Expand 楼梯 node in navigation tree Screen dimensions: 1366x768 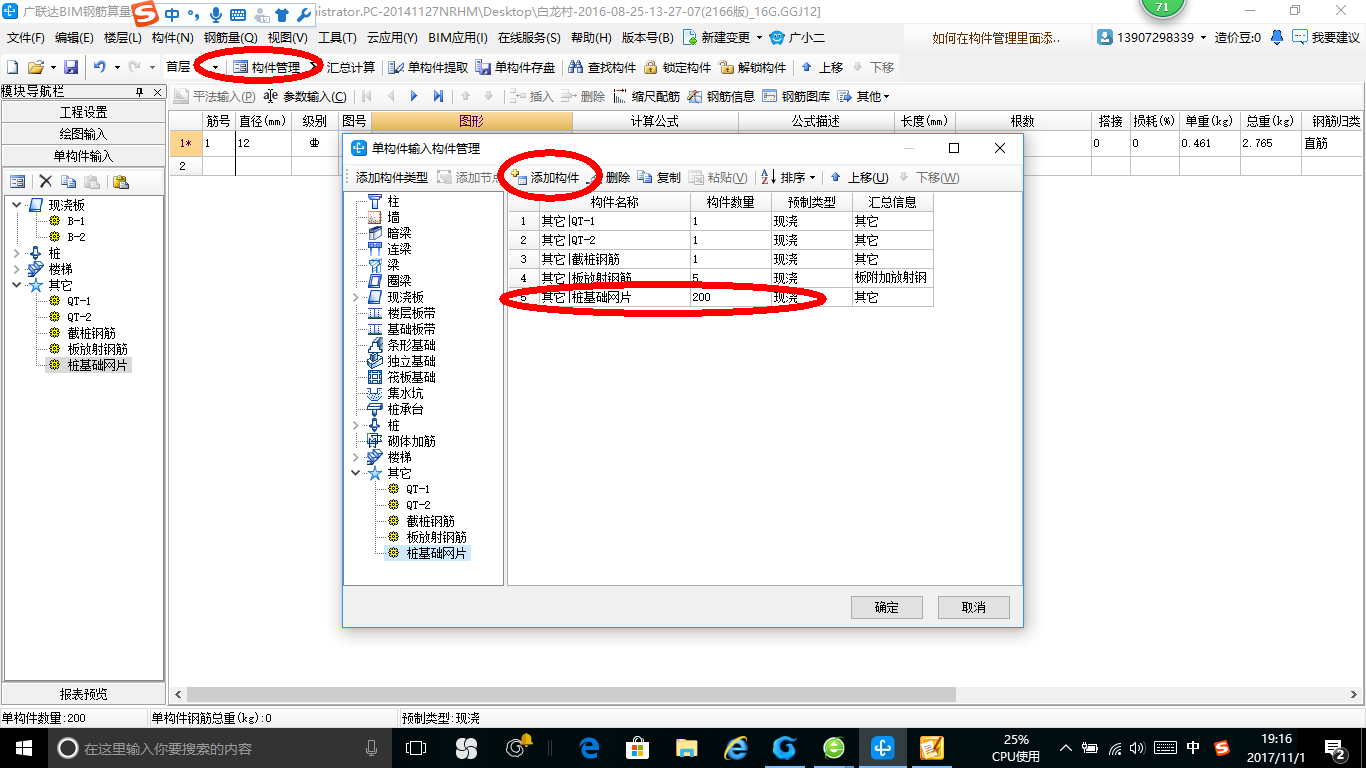pyautogui.click(x=17, y=269)
